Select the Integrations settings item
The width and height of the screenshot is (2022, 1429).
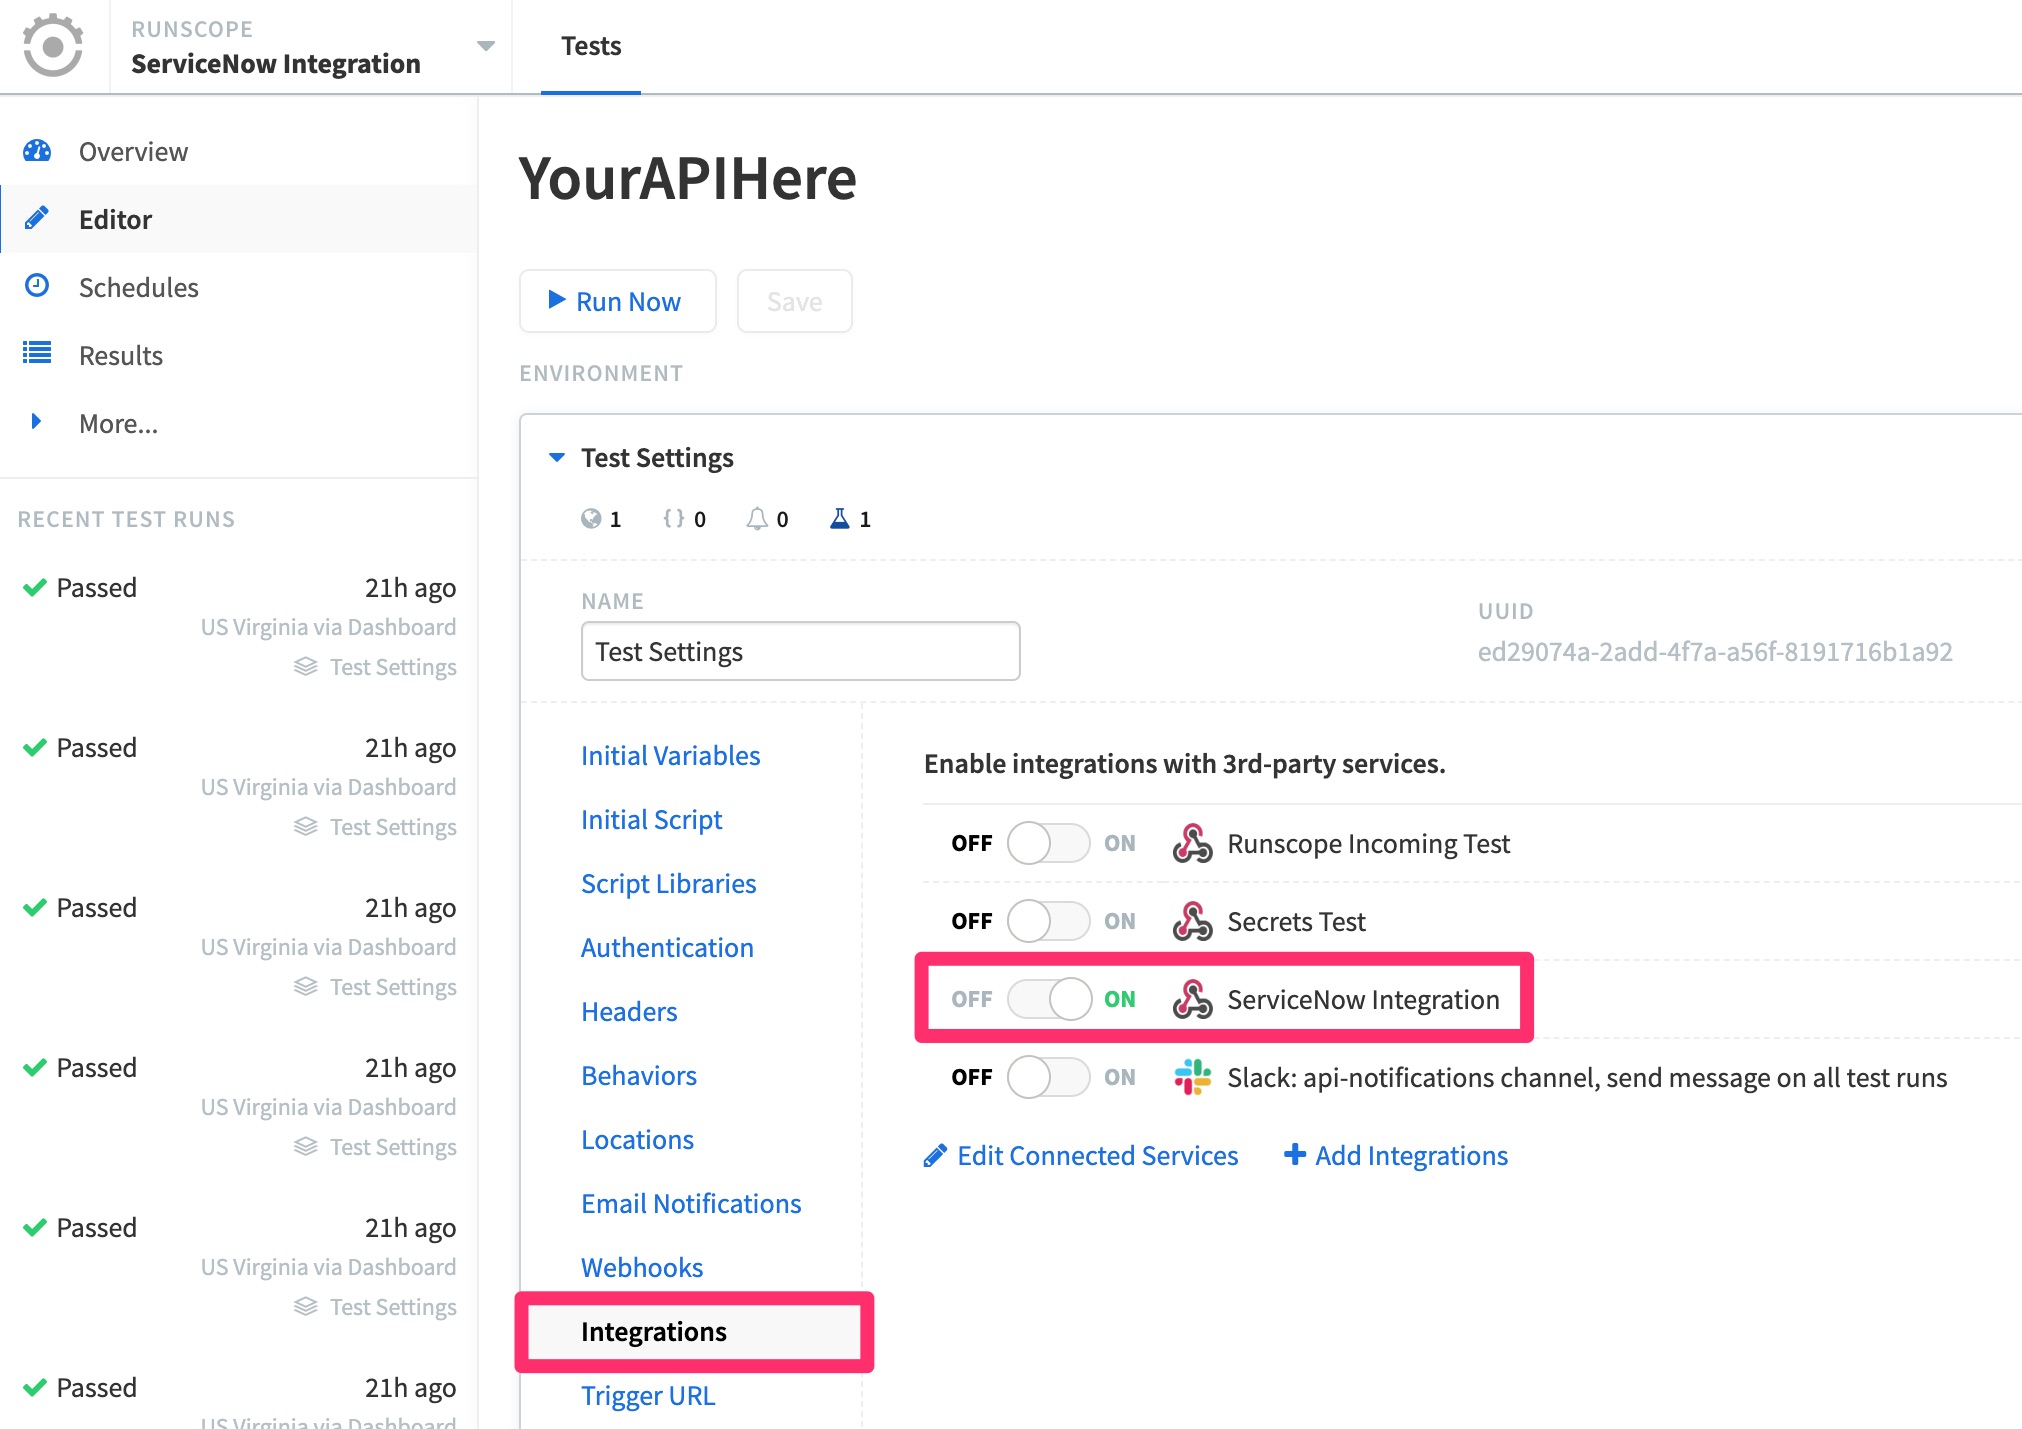tap(694, 1331)
